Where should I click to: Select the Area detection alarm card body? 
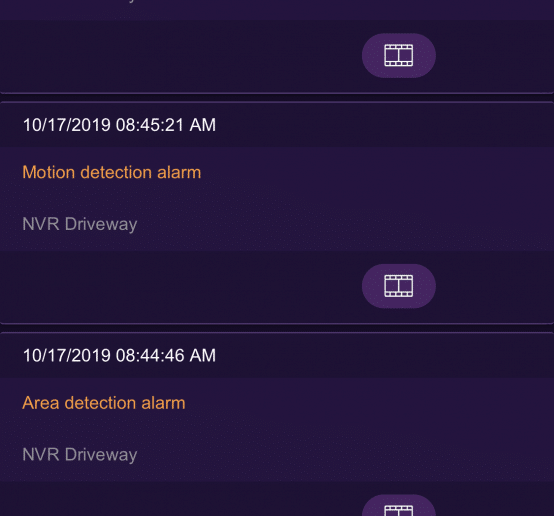click(277, 429)
